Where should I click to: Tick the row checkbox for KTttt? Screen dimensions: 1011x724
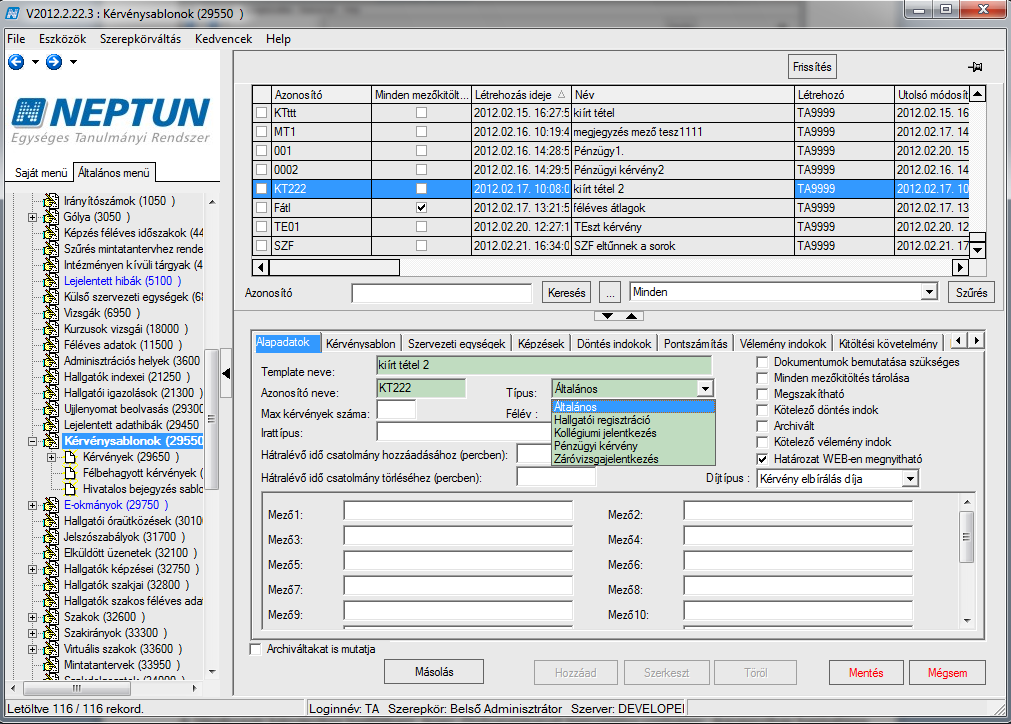tap(261, 113)
